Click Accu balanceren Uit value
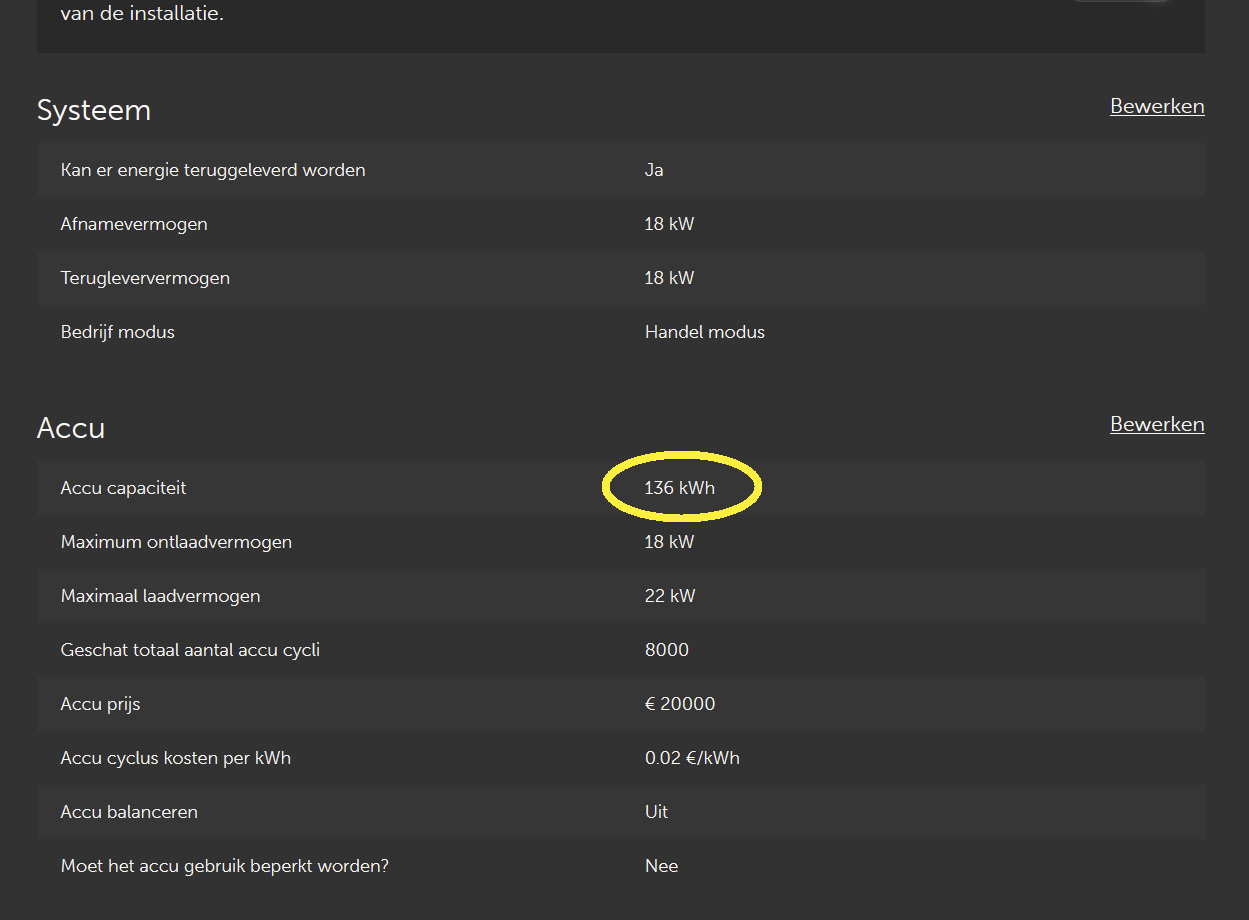The height and width of the screenshot is (920, 1249). click(x=656, y=812)
